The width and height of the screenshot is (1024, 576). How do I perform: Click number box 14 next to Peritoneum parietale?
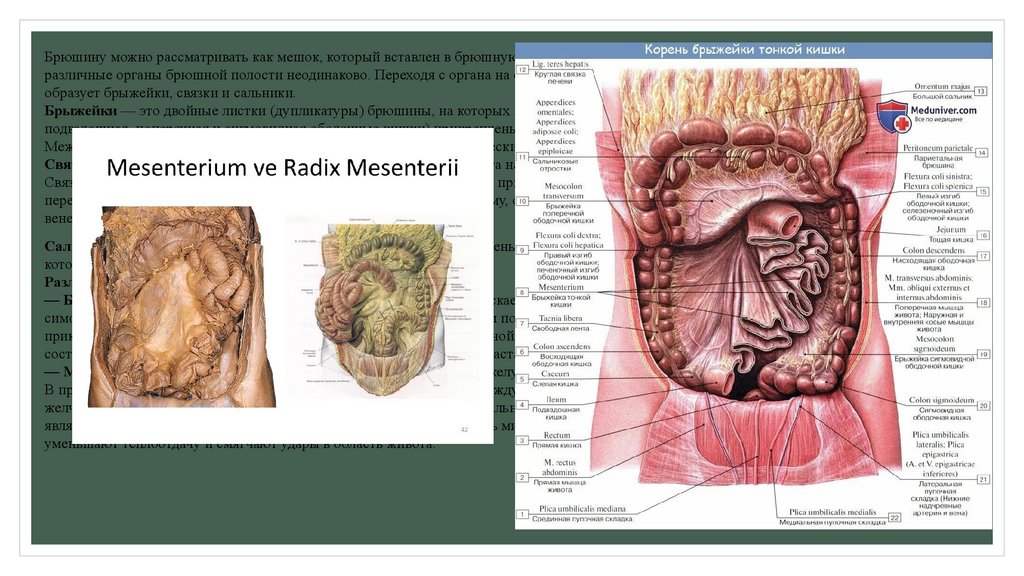click(x=983, y=153)
